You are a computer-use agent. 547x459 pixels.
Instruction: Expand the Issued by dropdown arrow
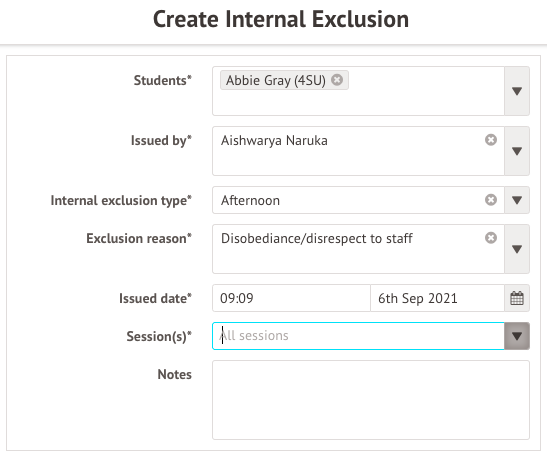pos(517,151)
